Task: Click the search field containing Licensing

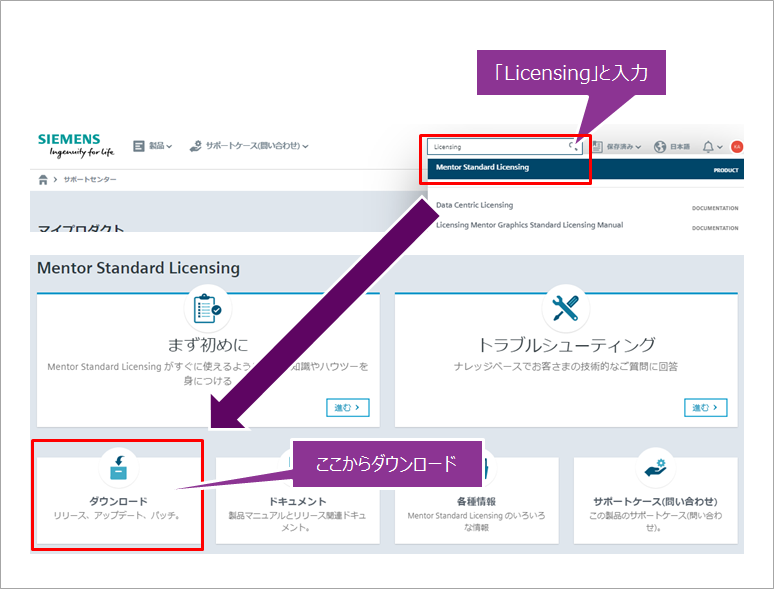Action: pyautogui.click(x=504, y=147)
